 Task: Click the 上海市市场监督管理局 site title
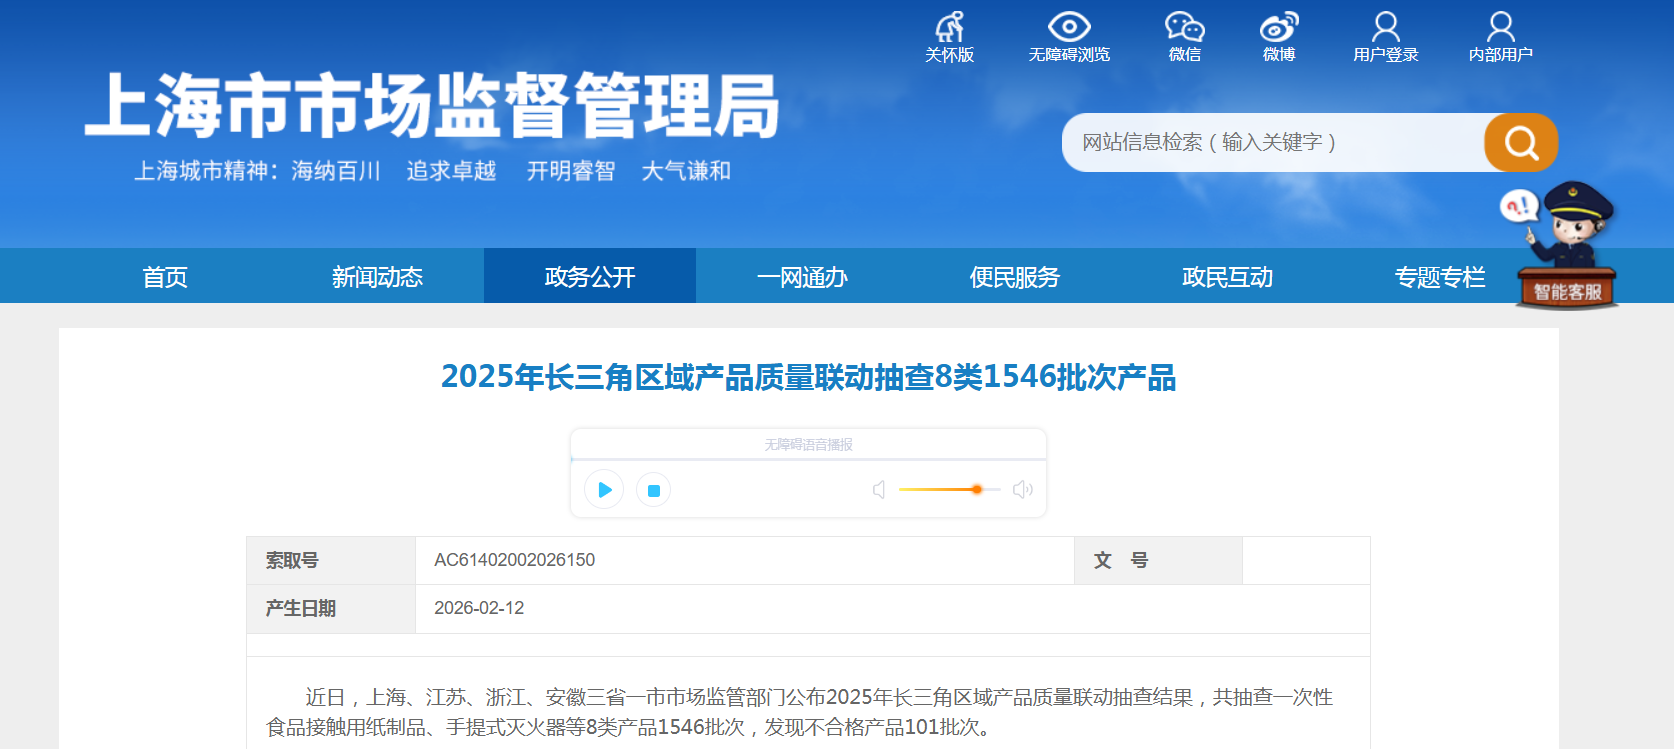(432, 106)
